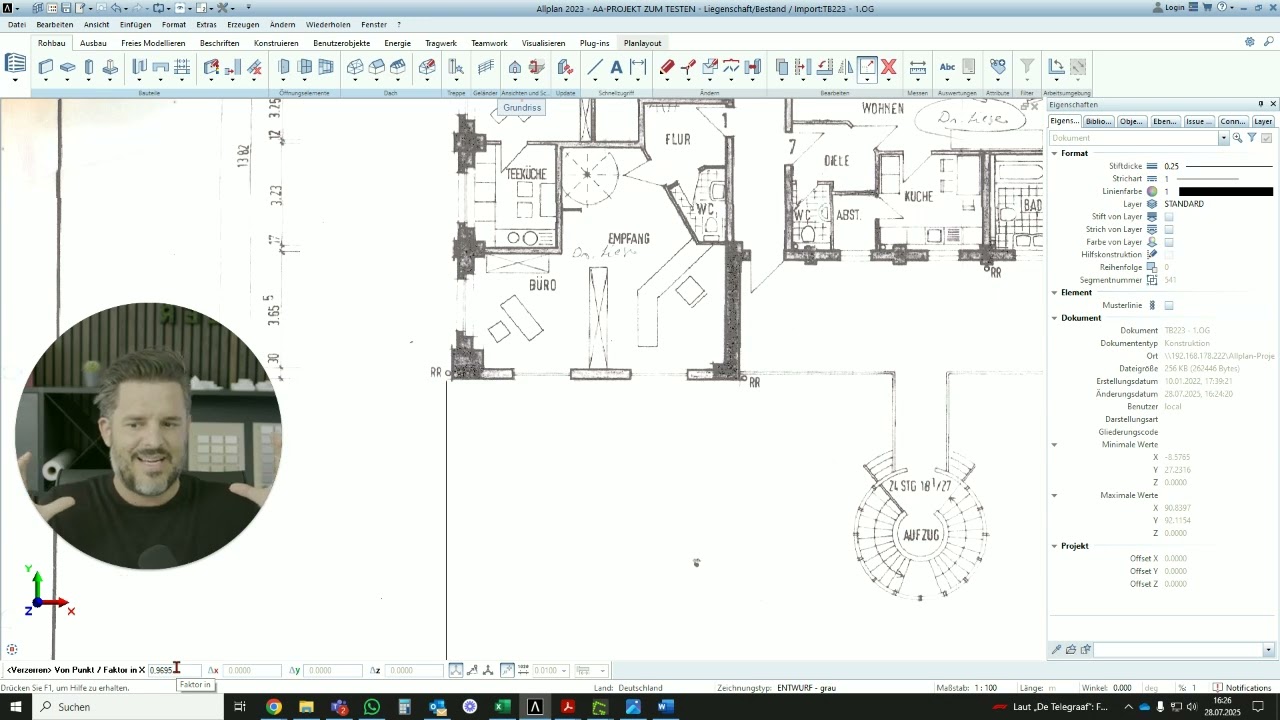This screenshot has width=1280, height=720.
Task: Click the Notifications button in status bar
Action: tap(1242, 688)
